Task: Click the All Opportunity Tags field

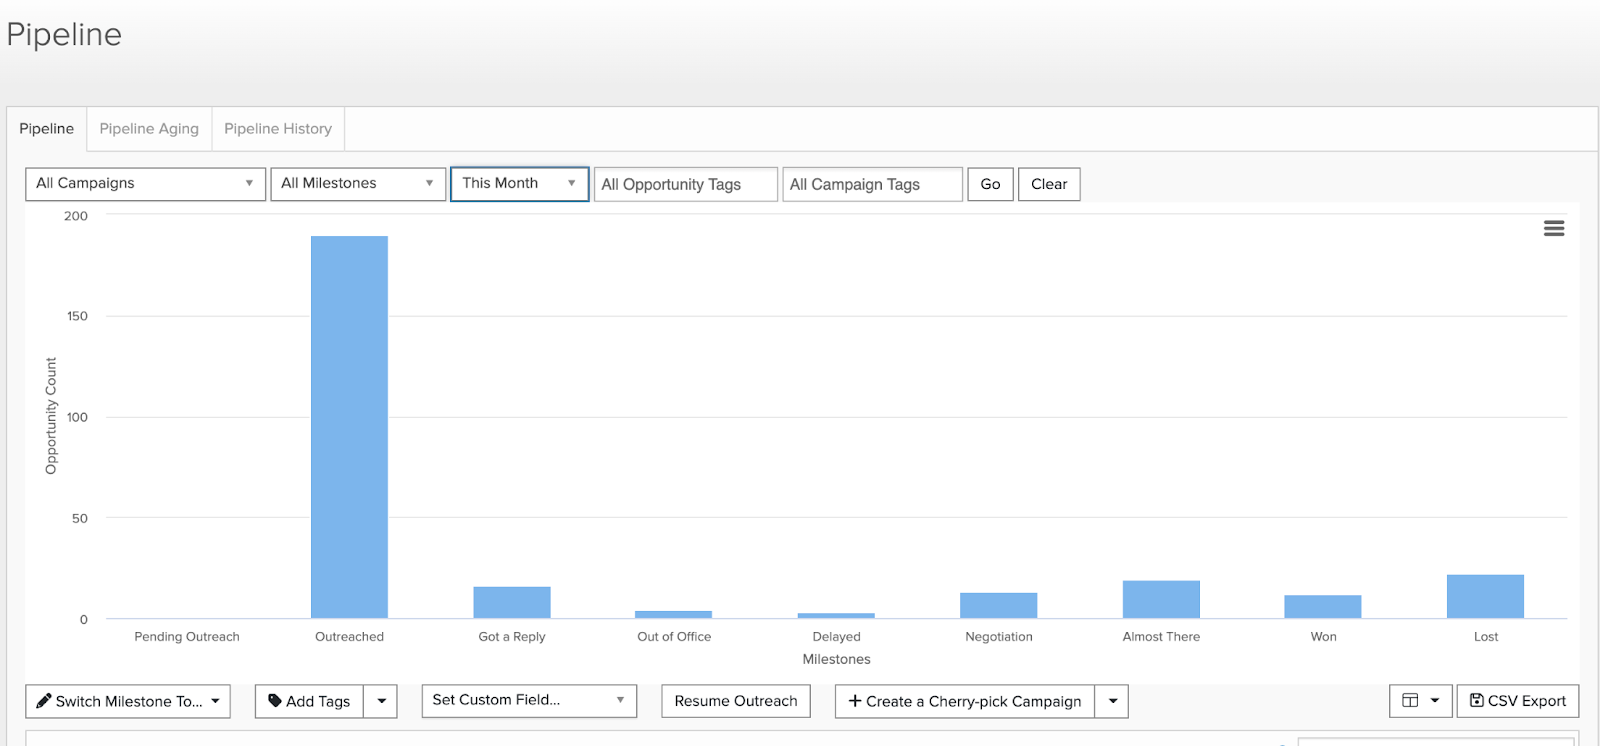Action: point(686,185)
